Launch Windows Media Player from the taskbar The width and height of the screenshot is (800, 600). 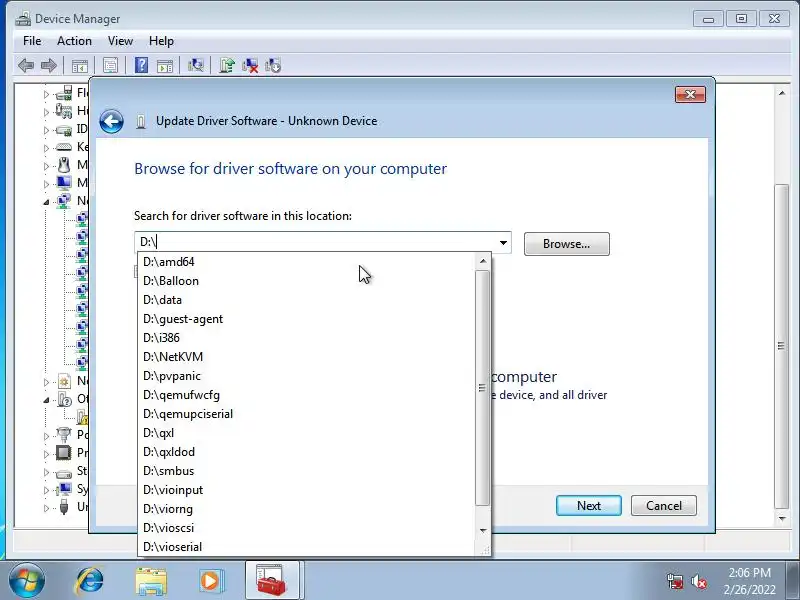210,581
